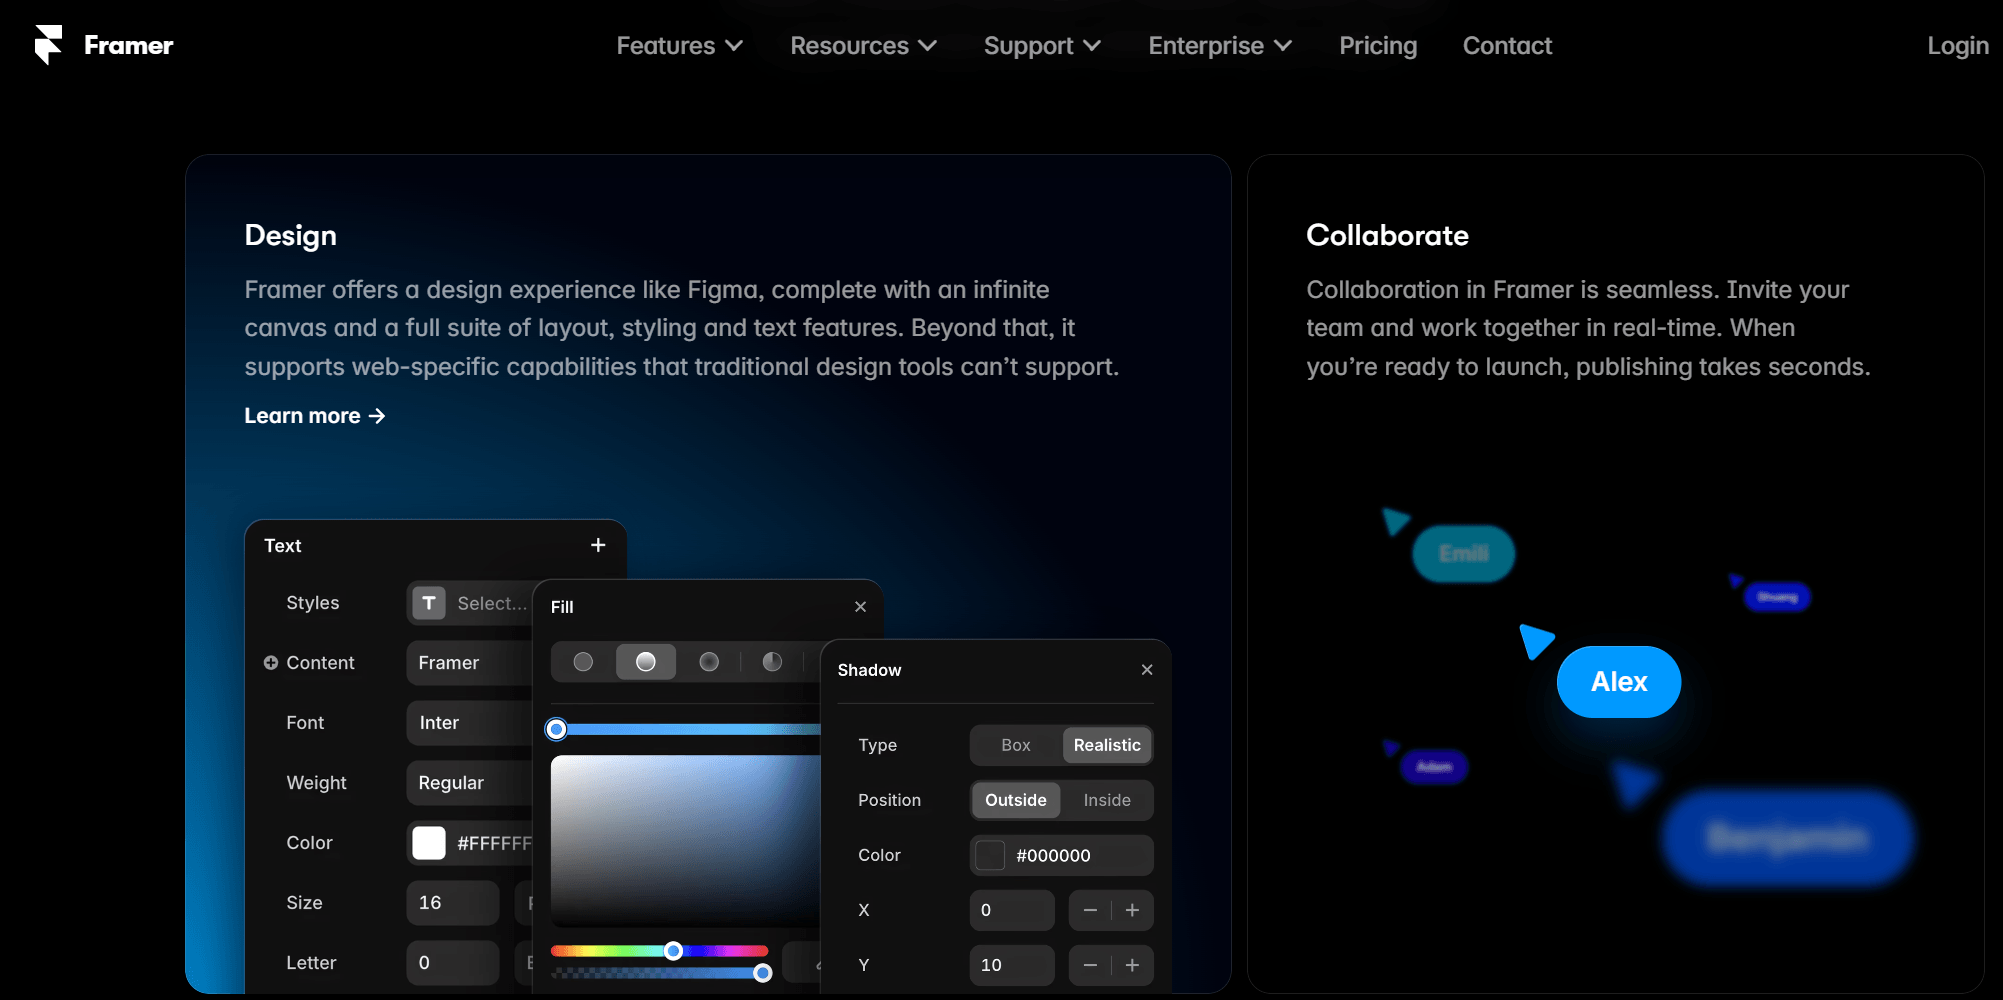Click the Content field showing Framer
The height and width of the screenshot is (1000, 2003).
click(470, 663)
